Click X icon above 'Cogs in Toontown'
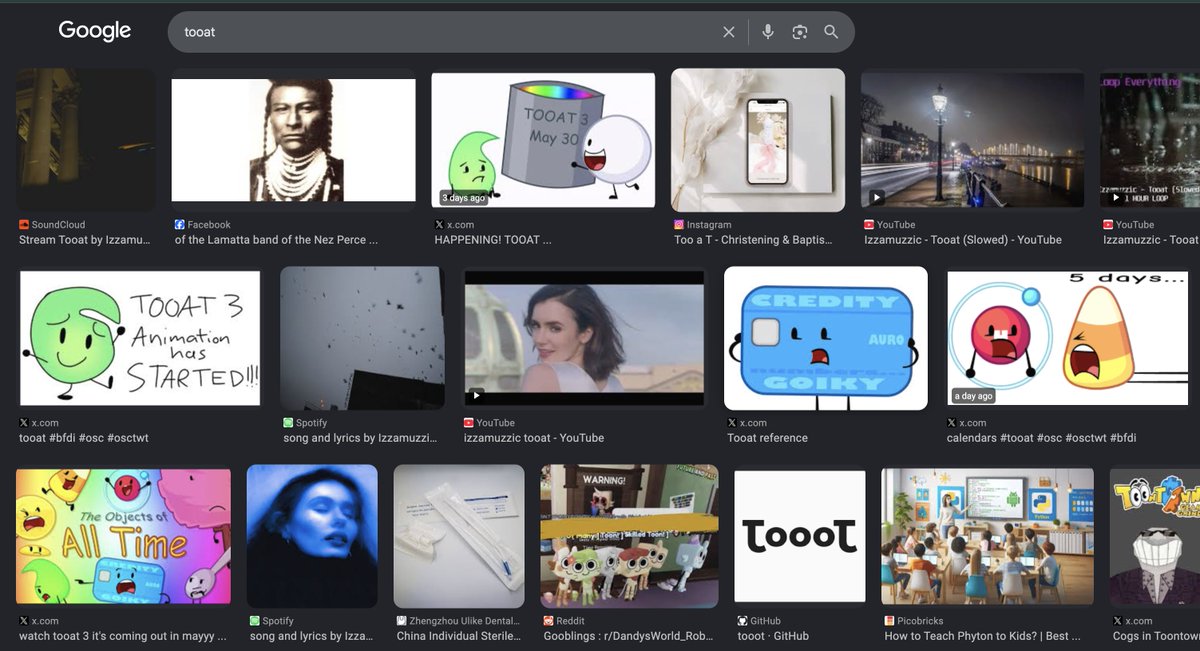 point(1118,621)
